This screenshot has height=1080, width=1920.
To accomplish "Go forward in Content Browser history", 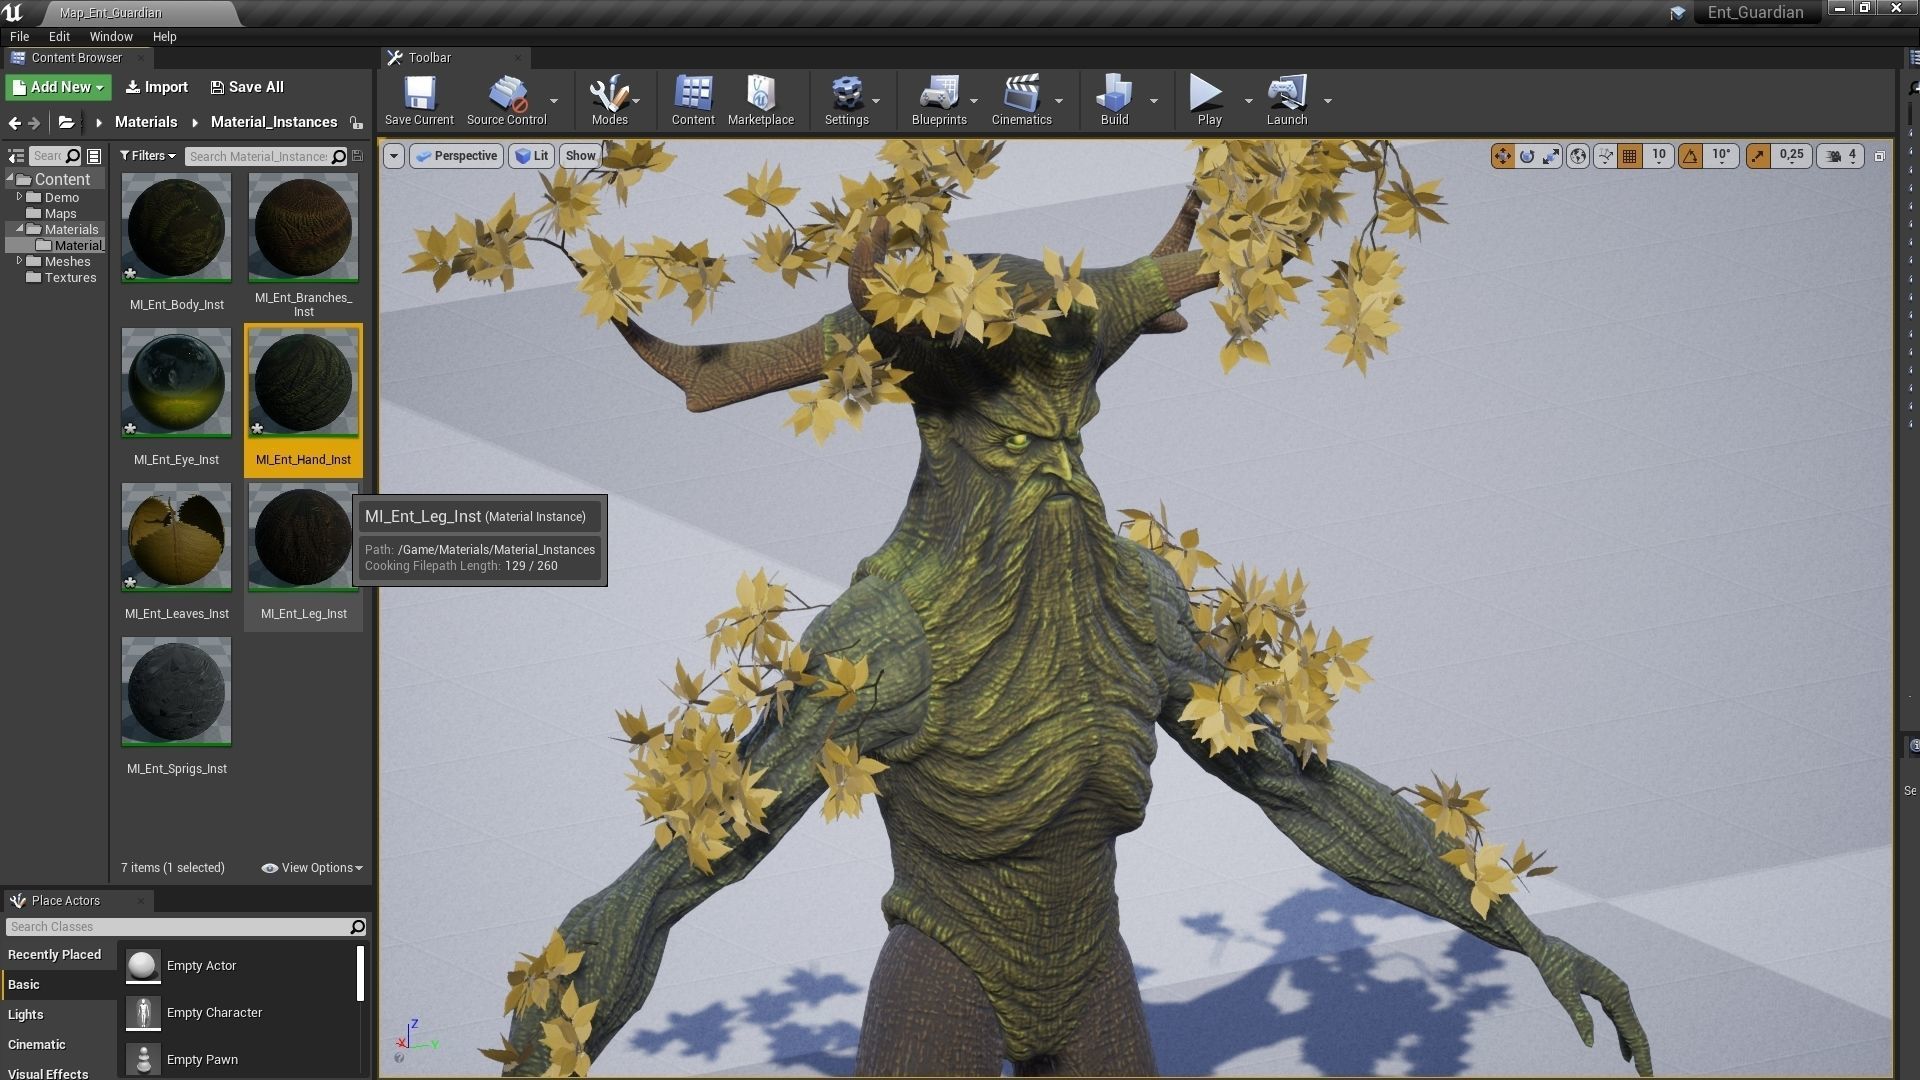I will point(35,123).
